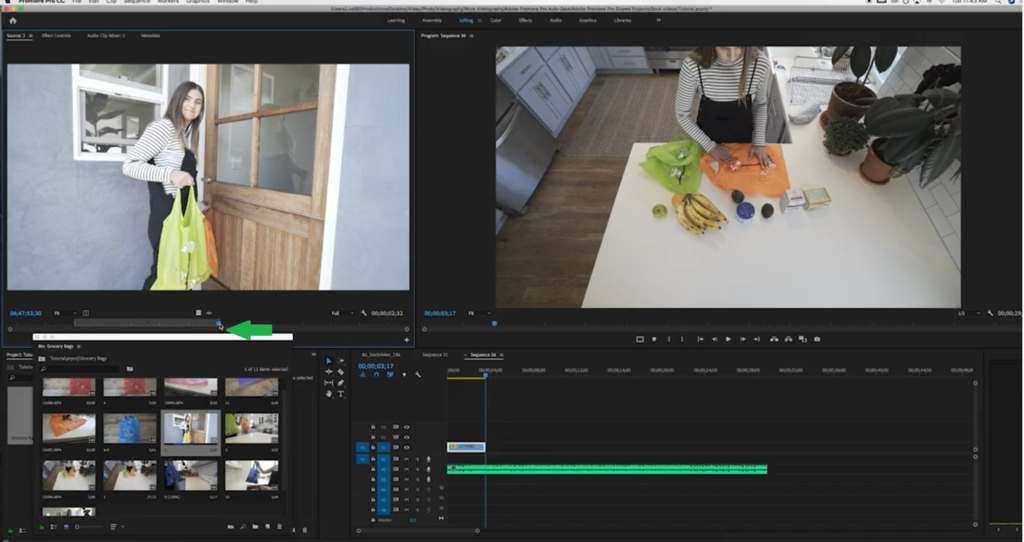Click New Item icon in bin panel
1024x542 pixels.
(x=268, y=526)
